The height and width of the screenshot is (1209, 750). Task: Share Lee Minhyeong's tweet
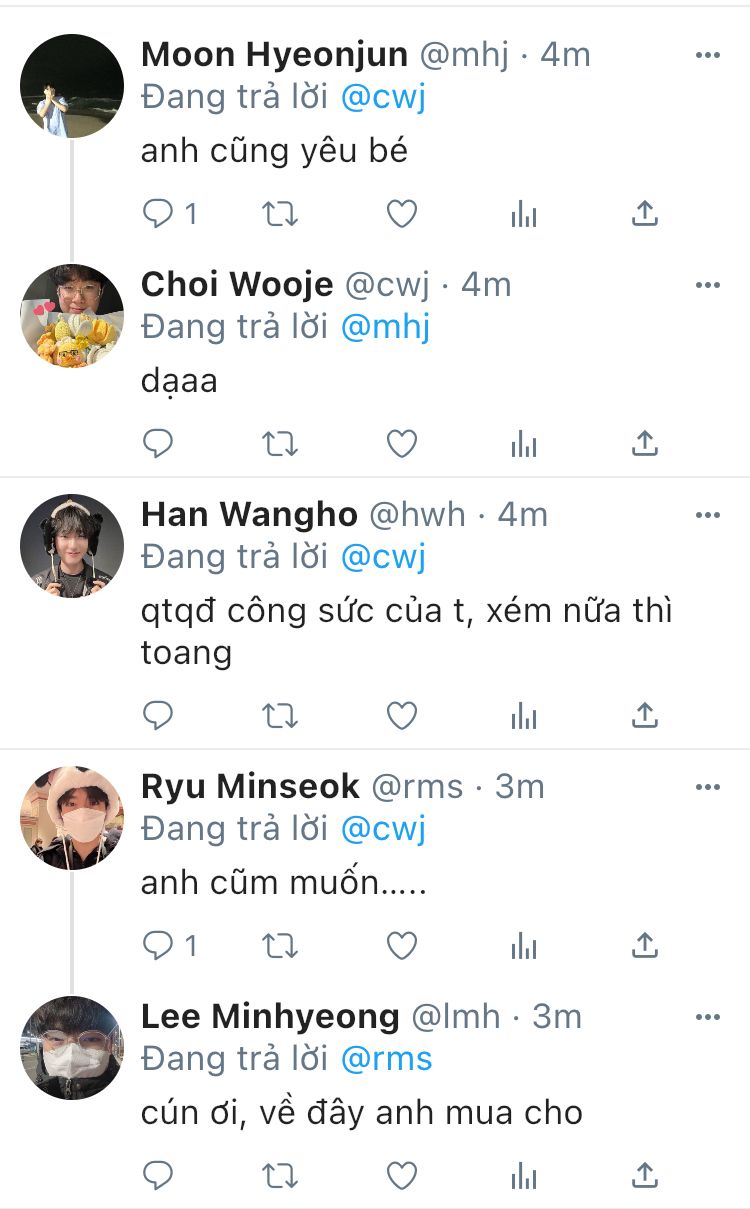[646, 1174]
